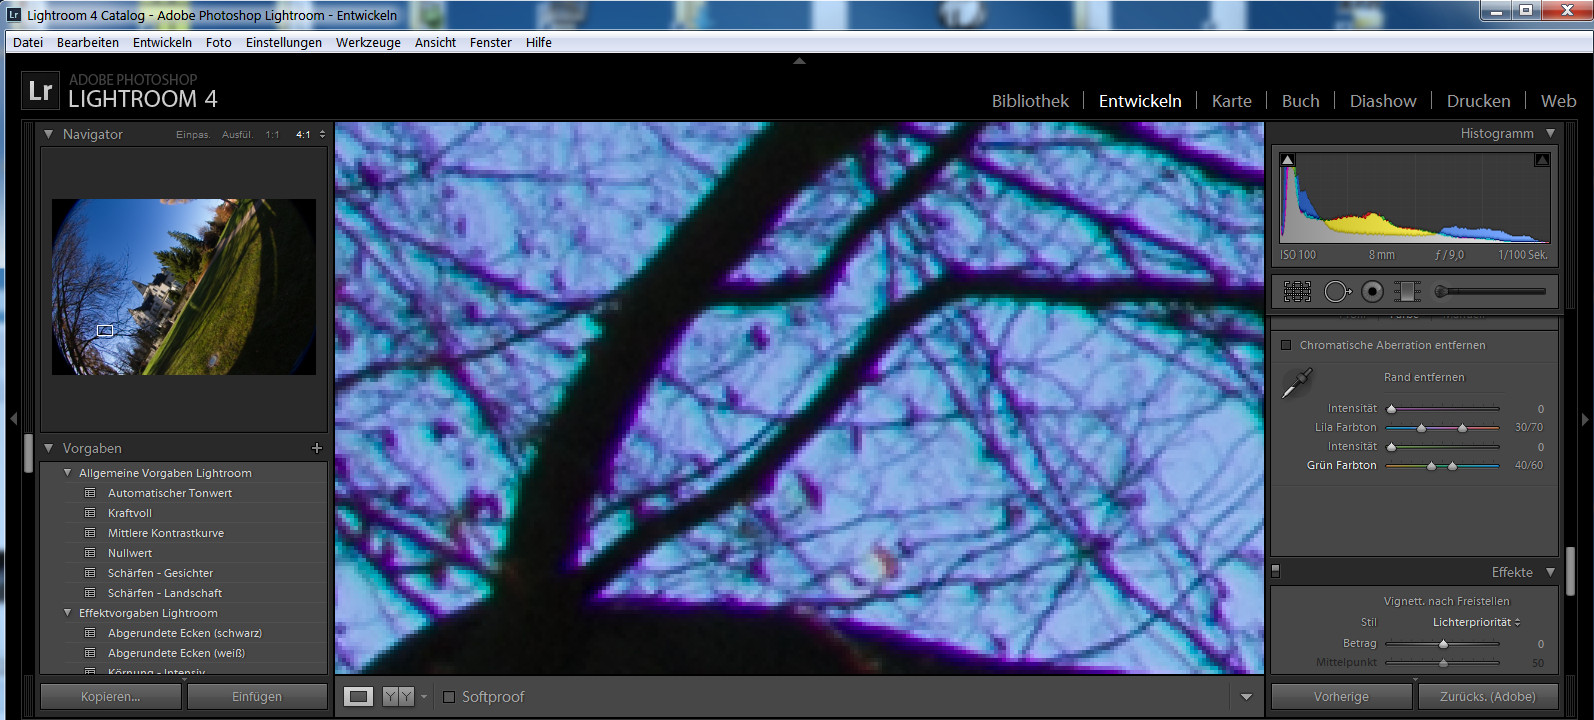The image size is (1594, 720).
Task: Toggle the Softproof checkbox
Action: pos(449,697)
